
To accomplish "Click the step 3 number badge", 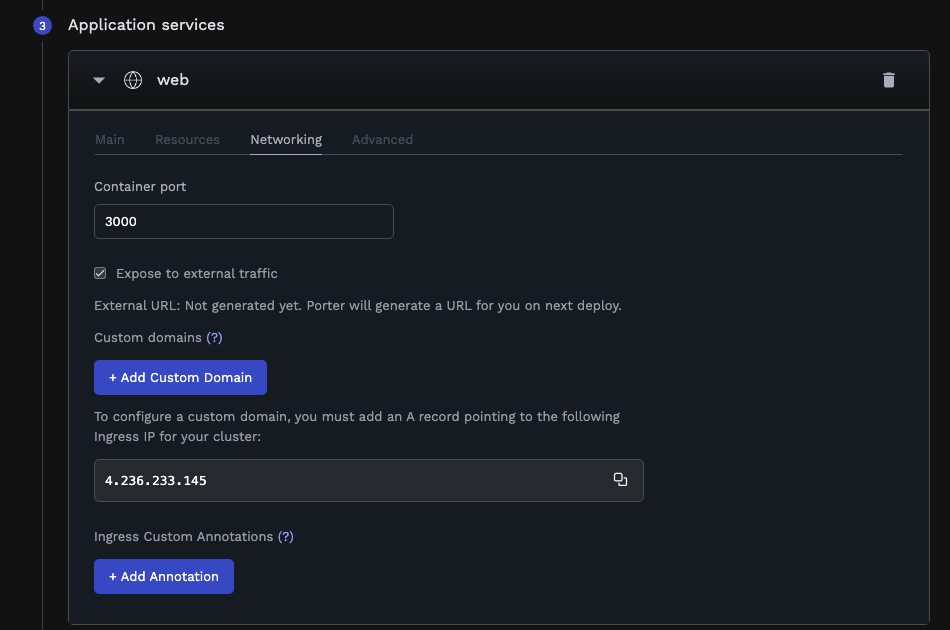I will point(42,26).
